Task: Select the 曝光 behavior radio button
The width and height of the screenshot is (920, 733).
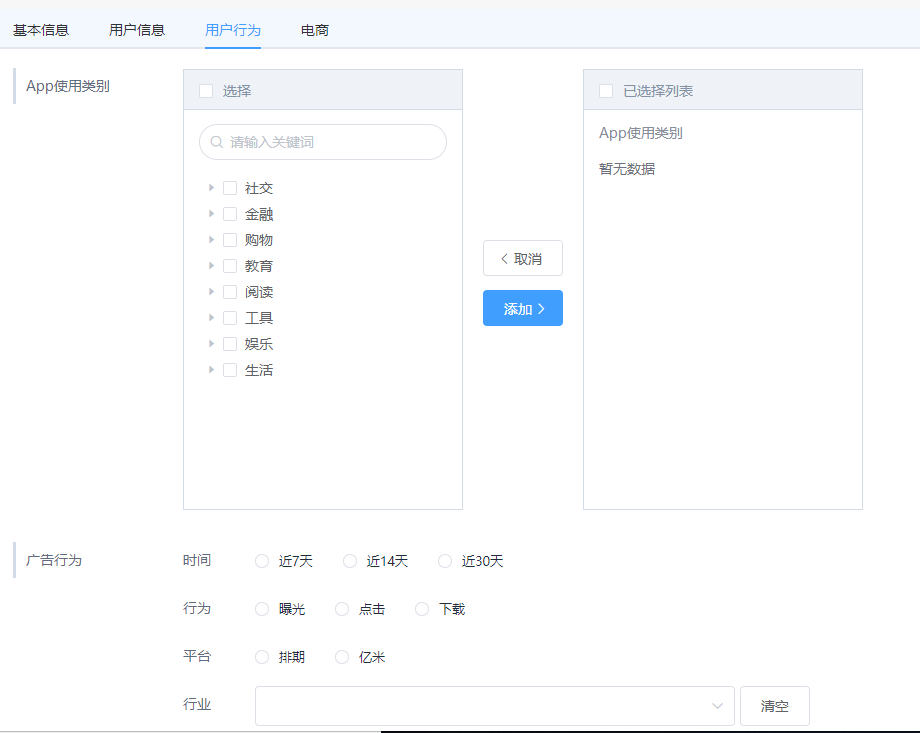Action: [x=261, y=609]
